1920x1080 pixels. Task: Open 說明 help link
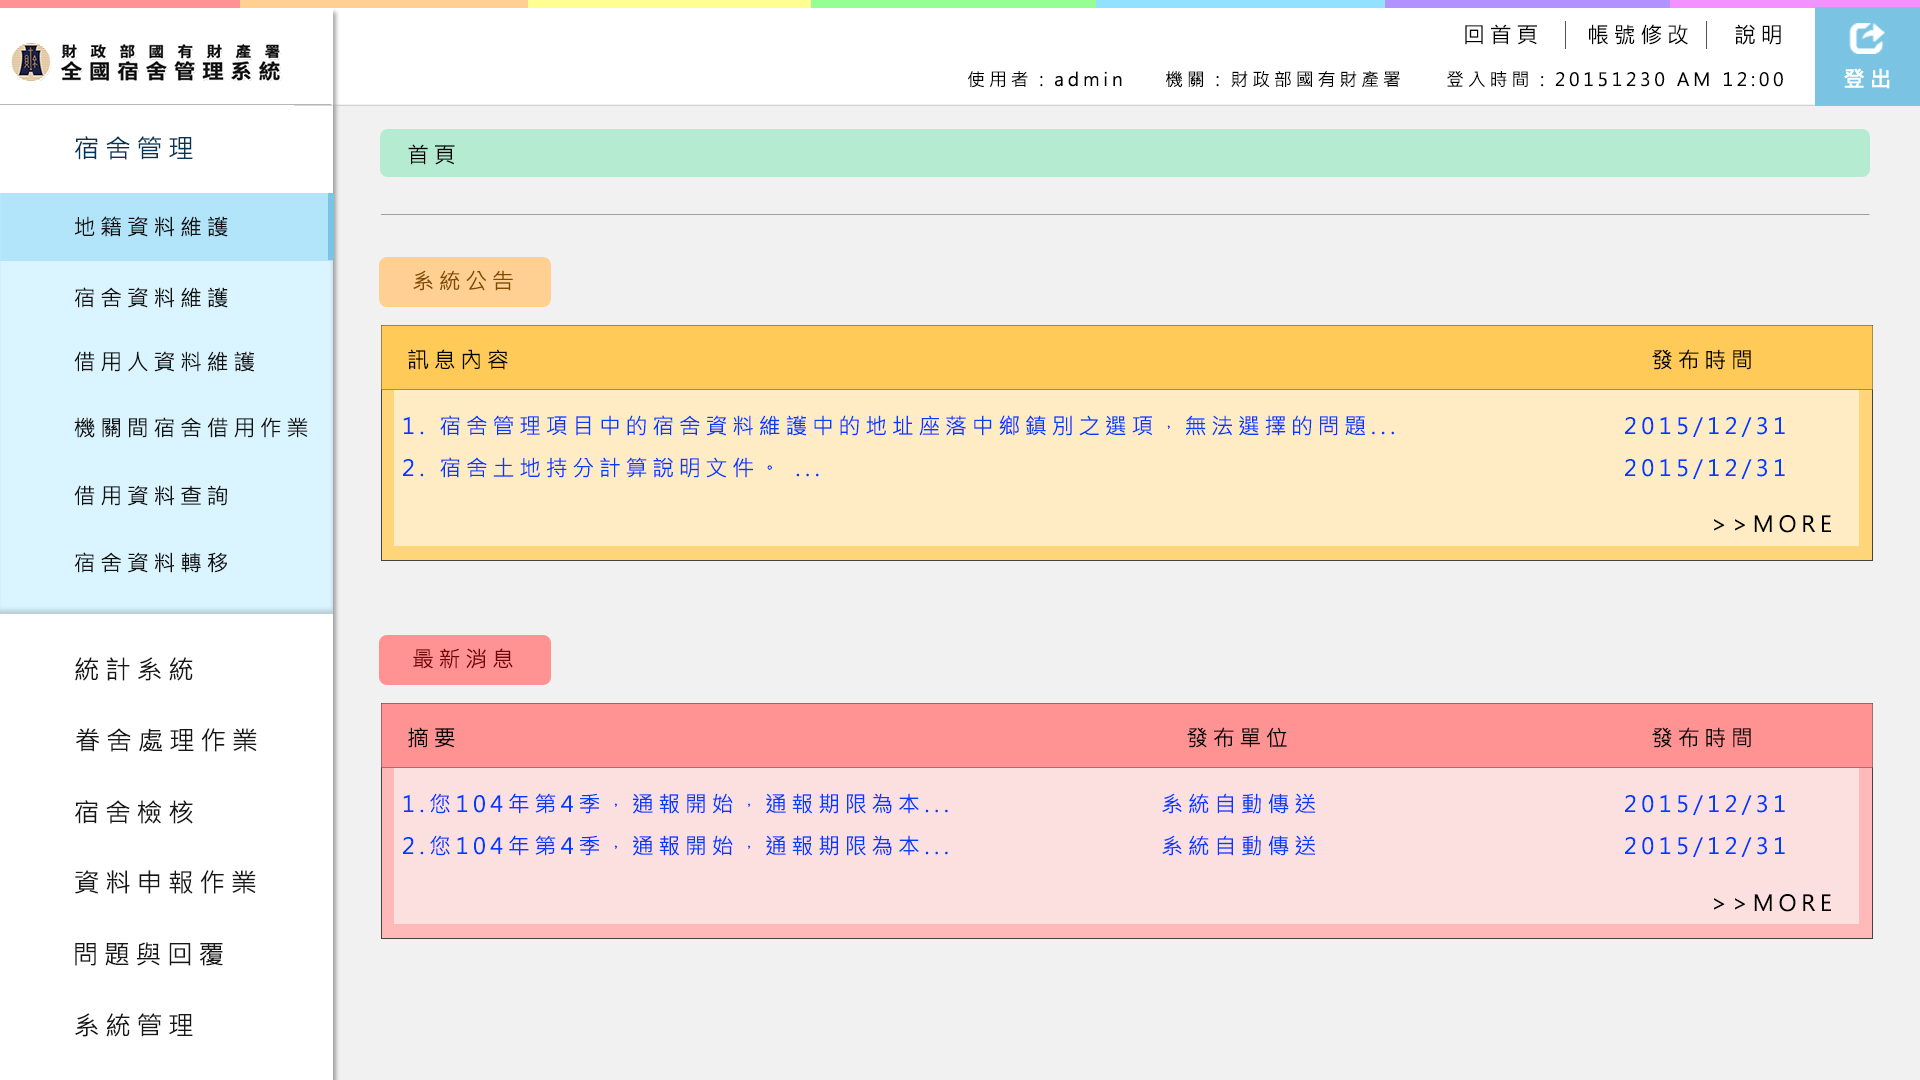pos(1759,35)
